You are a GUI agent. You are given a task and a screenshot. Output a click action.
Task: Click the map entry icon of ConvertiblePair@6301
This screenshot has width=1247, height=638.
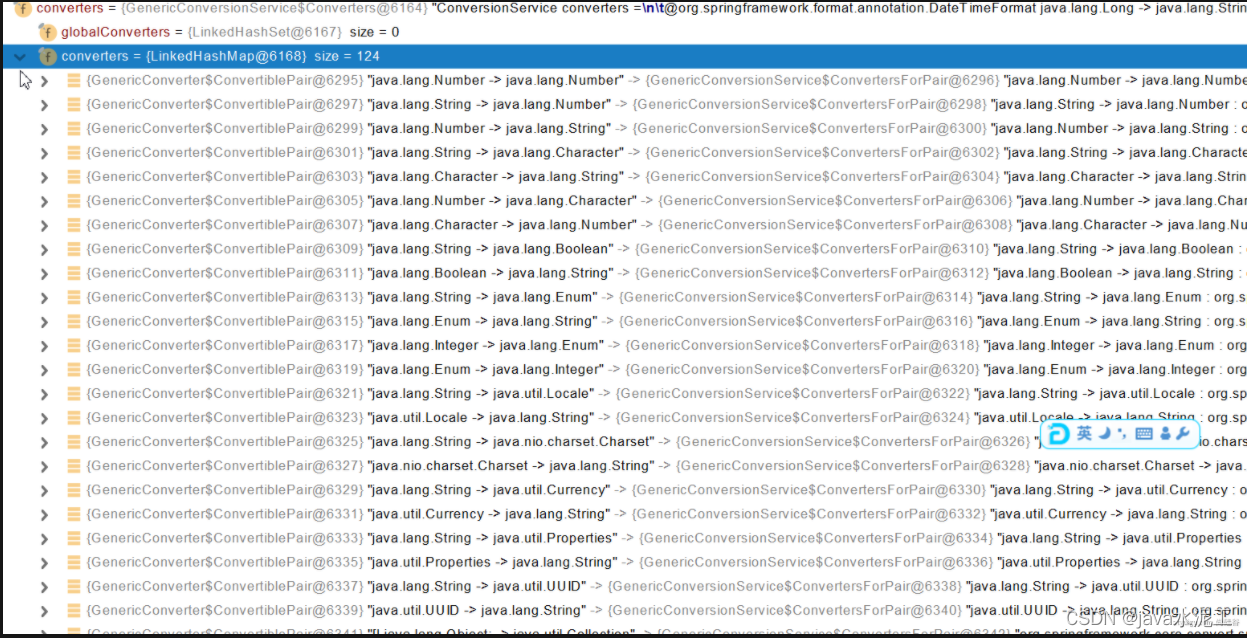73,152
